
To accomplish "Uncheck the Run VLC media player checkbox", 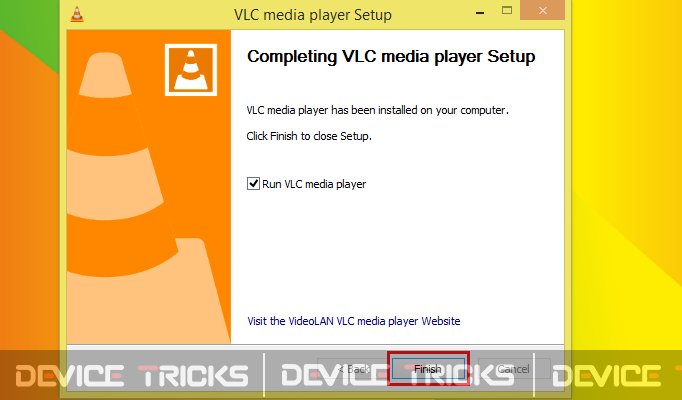I will point(253,183).
